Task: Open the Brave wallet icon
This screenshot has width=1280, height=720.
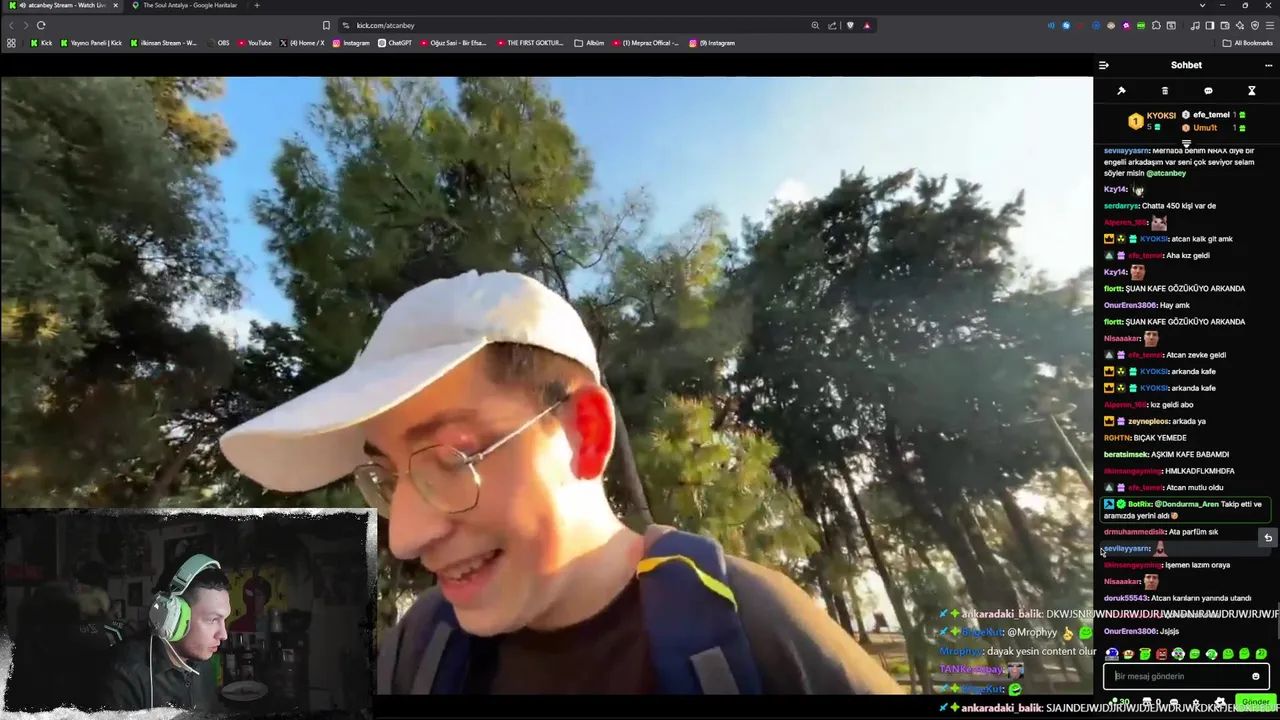Action: (x=1225, y=25)
